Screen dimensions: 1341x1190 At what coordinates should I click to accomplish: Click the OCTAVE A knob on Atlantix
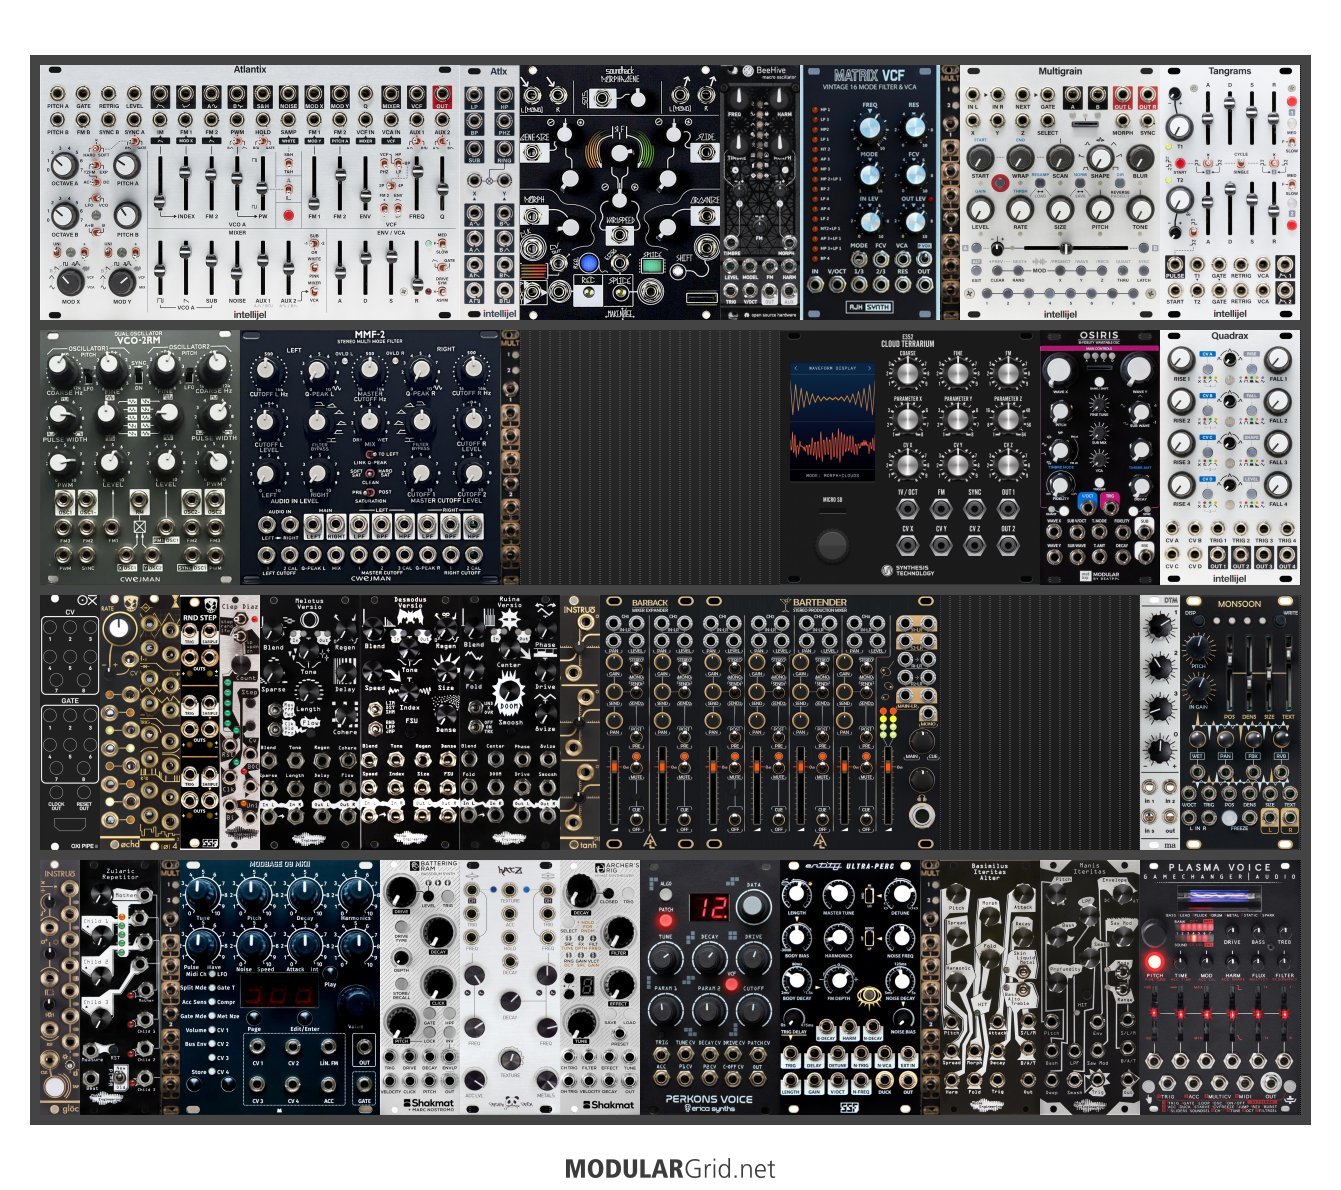pos(64,165)
